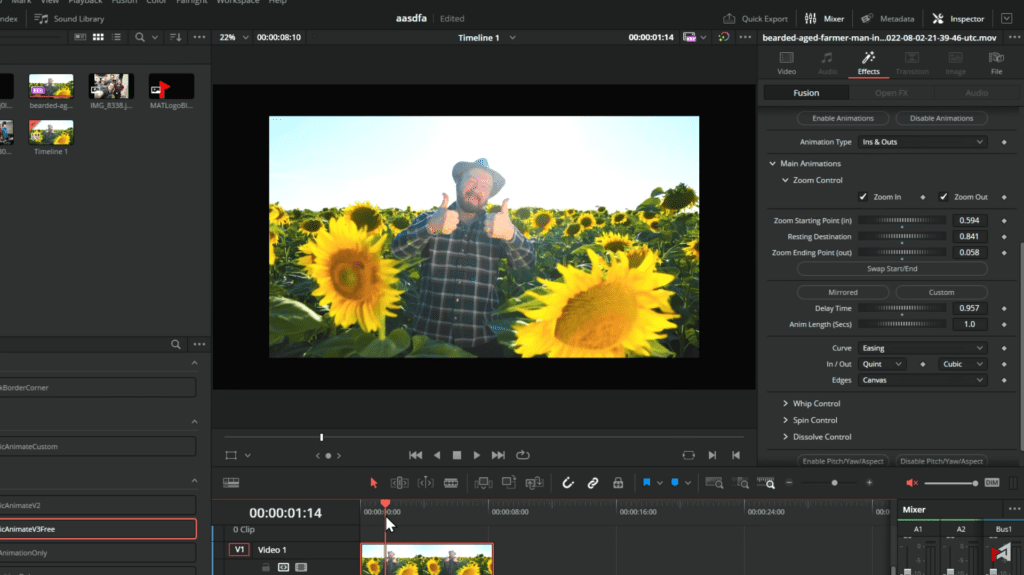
Task: Open Out easing dropdown Cubic
Action: click(x=962, y=364)
